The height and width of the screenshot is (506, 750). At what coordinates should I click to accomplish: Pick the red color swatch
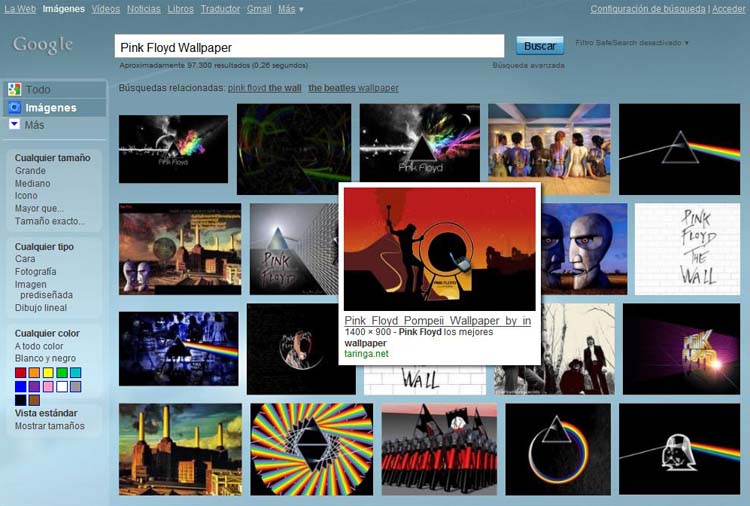point(21,373)
